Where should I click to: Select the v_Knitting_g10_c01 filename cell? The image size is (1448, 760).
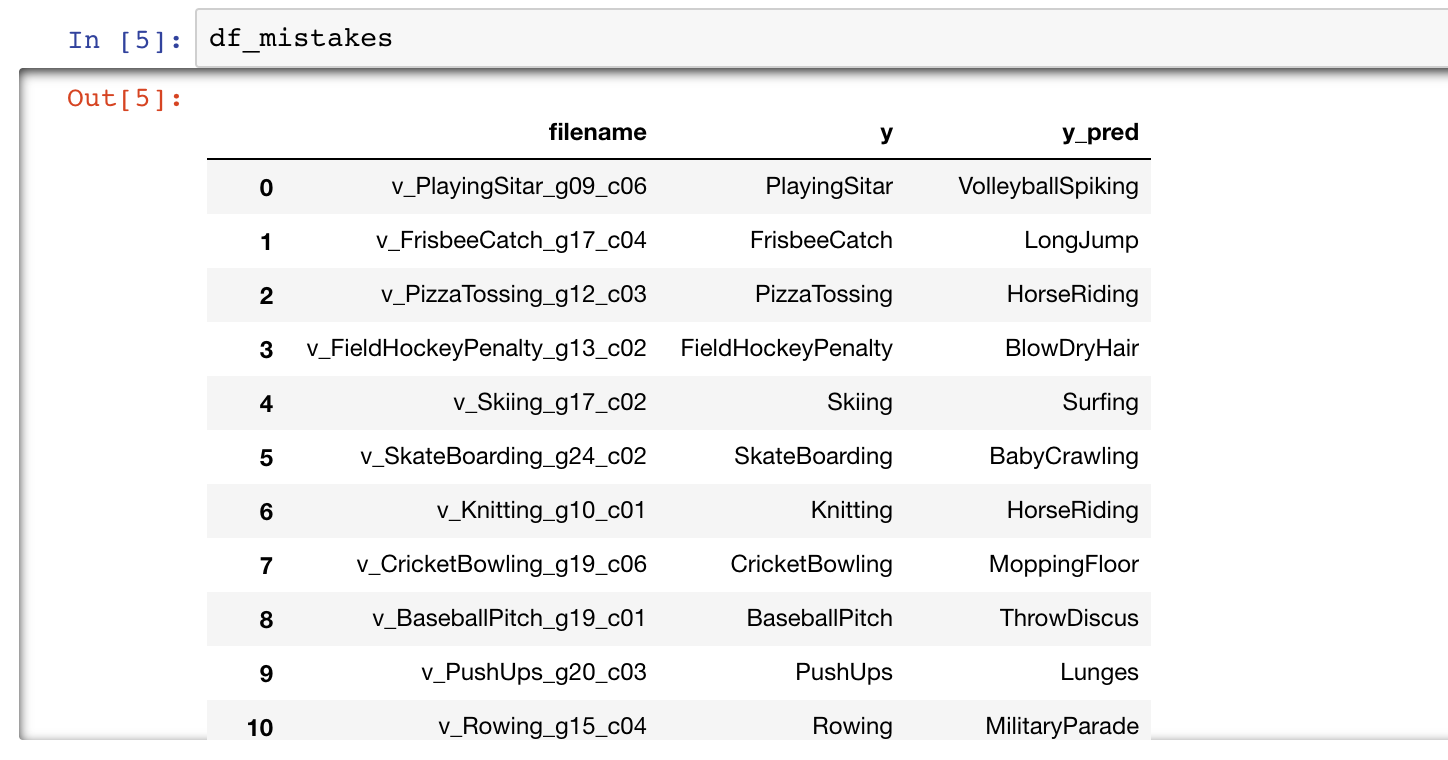[541, 510]
